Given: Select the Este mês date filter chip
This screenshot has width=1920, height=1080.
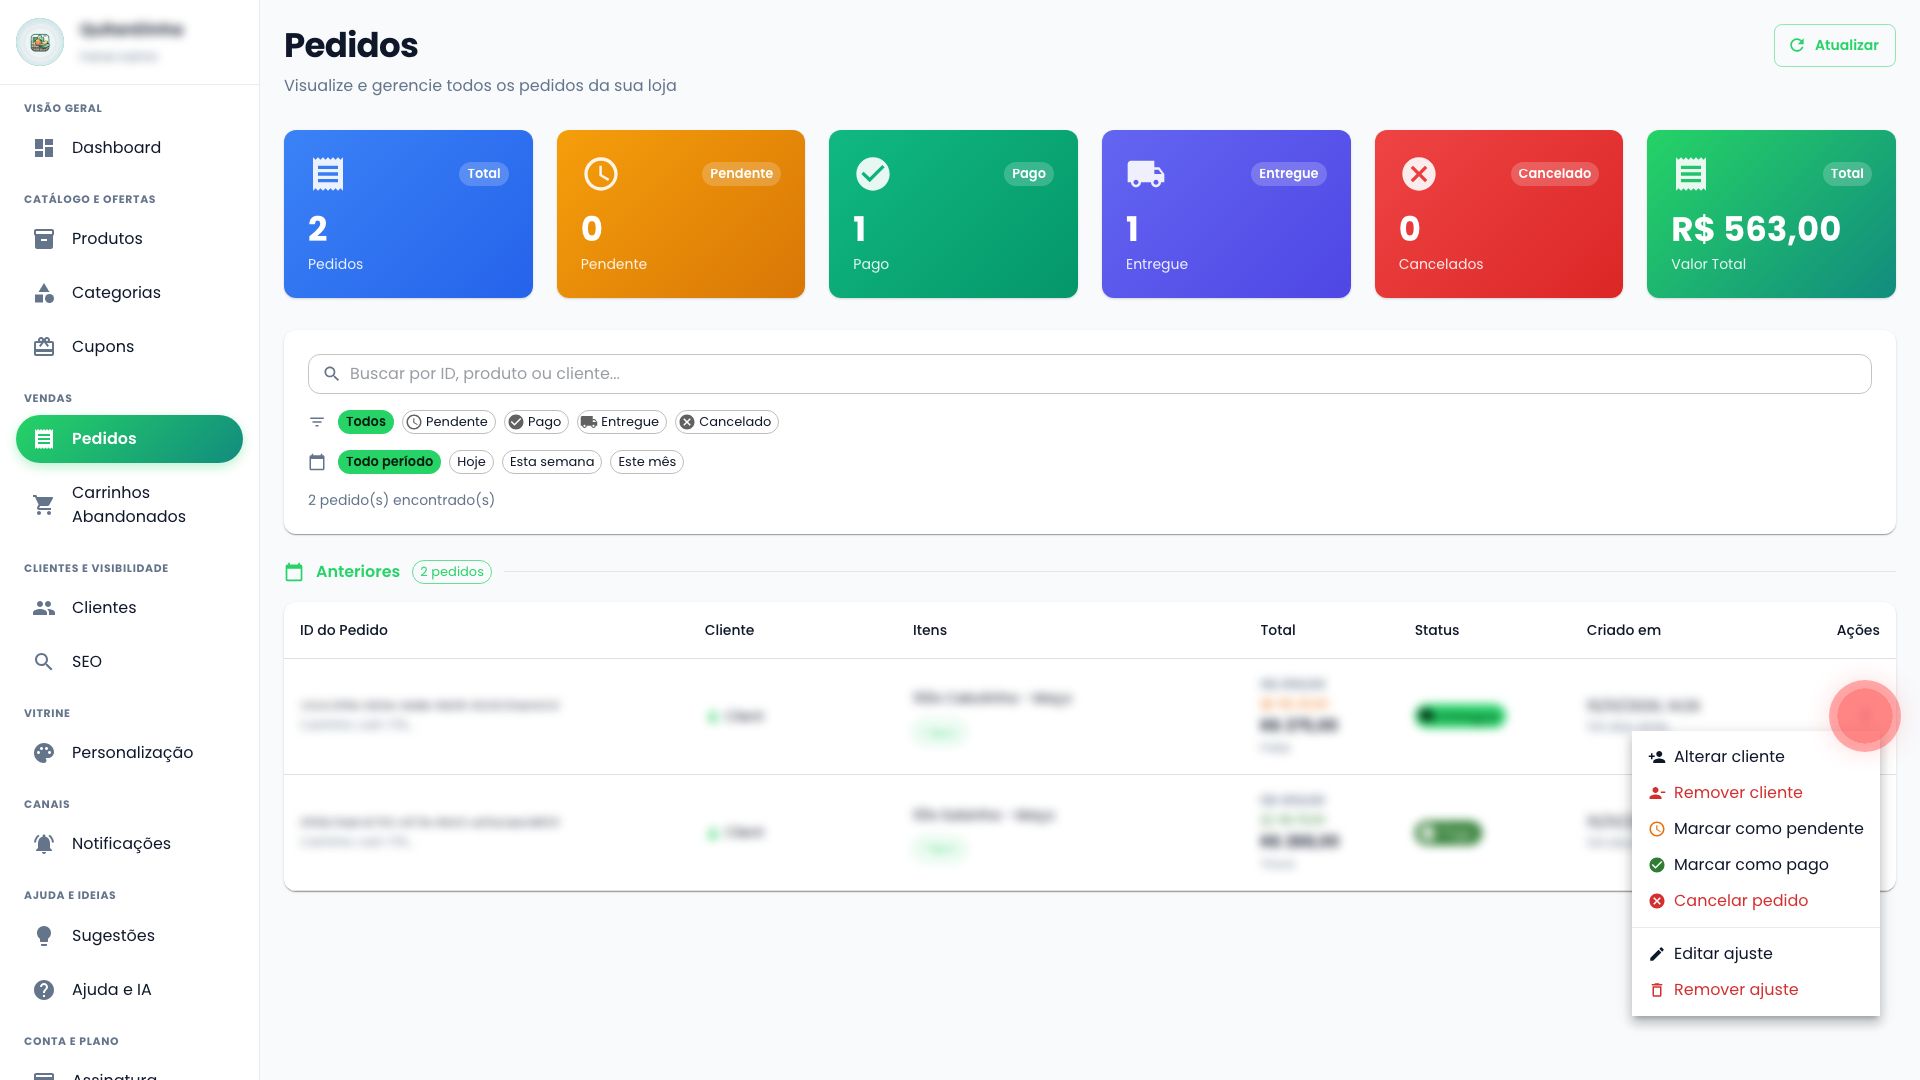Looking at the screenshot, I should point(647,462).
